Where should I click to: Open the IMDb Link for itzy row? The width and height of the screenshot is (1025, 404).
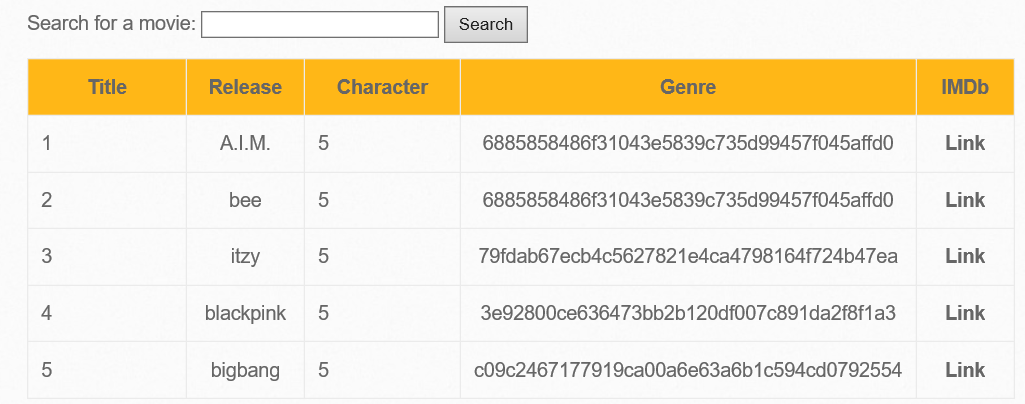pos(965,256)
